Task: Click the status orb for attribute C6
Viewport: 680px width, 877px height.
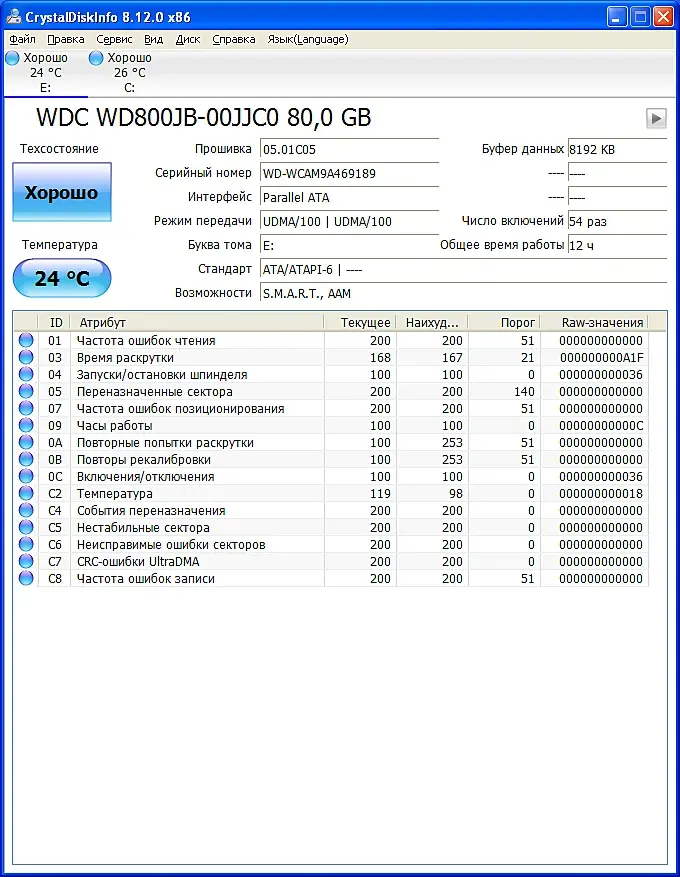Action: point(26,544)
